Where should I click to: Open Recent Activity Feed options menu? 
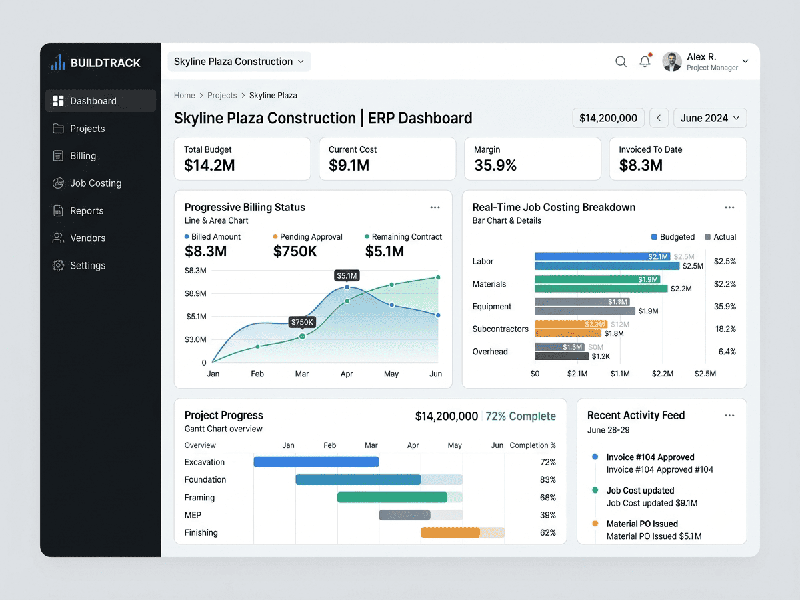pyautogui.click(x=729, y=415)
